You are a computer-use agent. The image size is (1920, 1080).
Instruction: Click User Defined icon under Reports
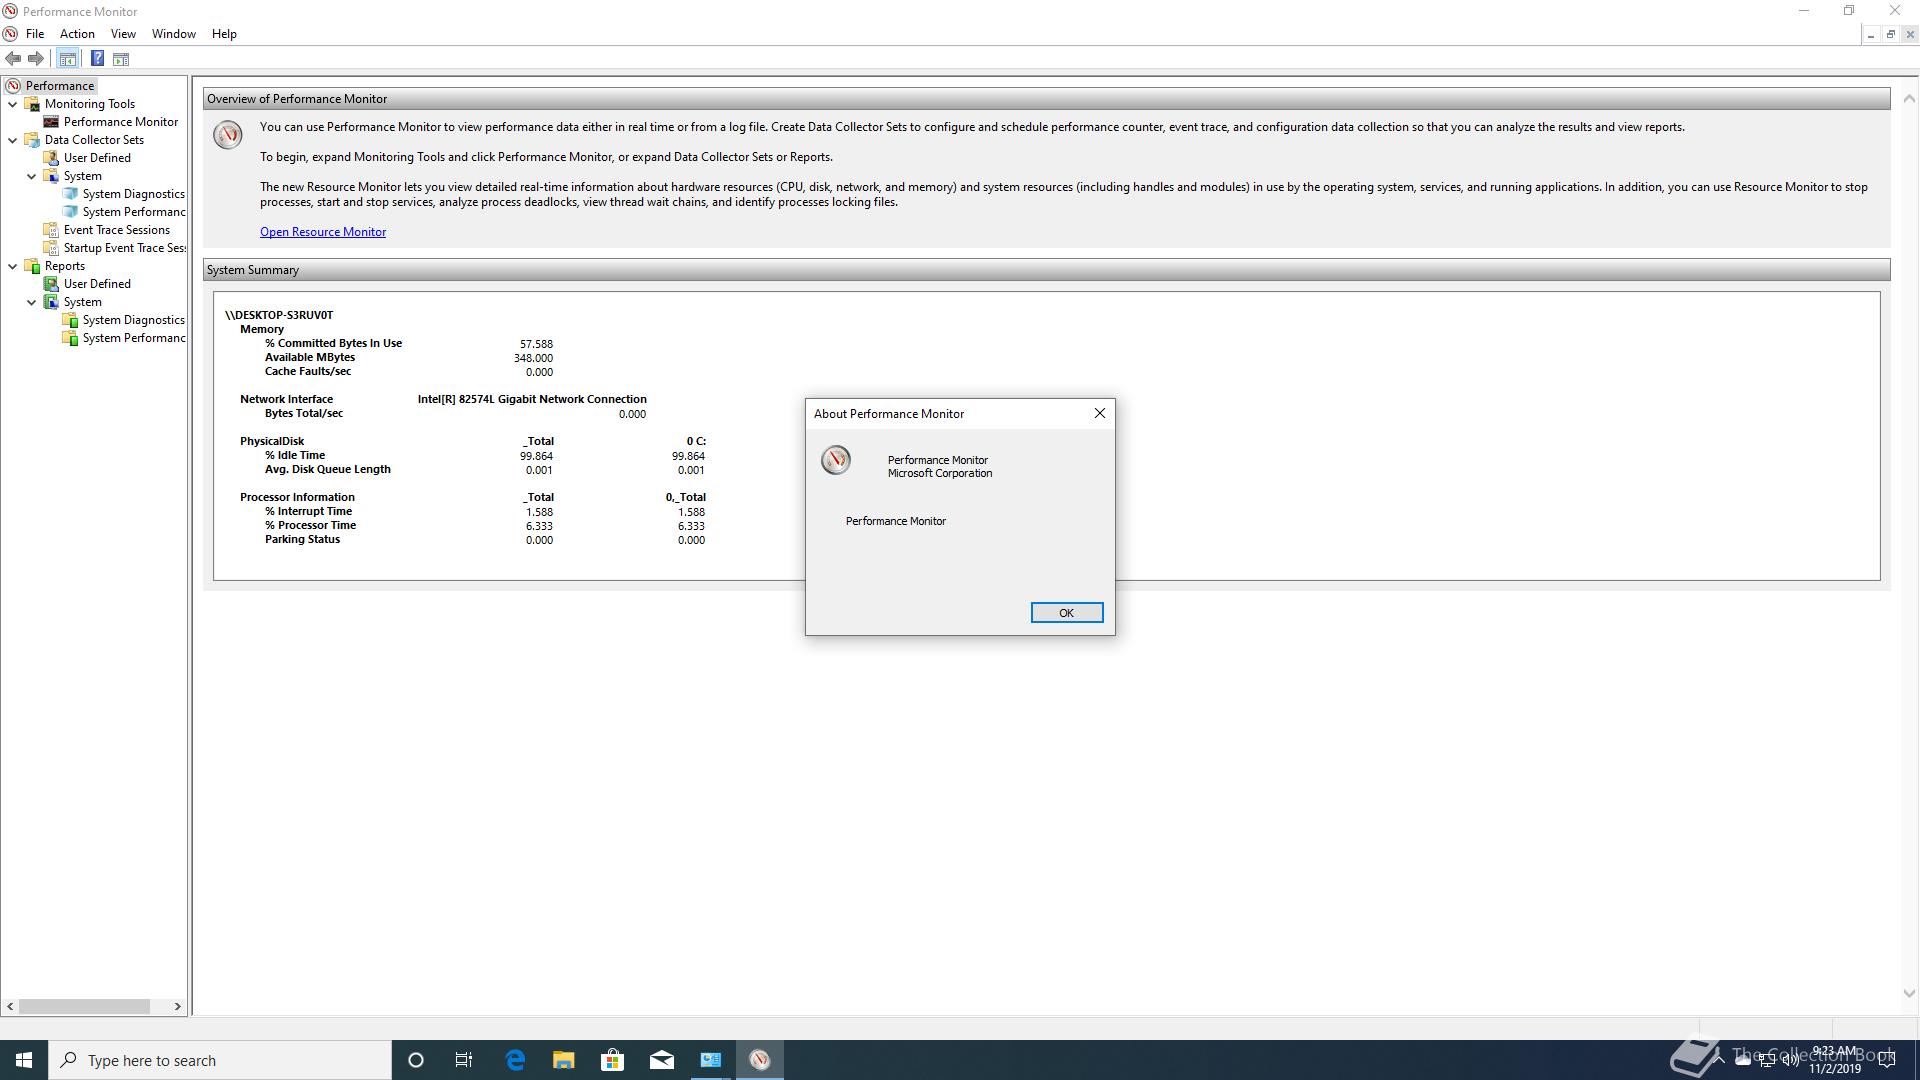(x=51, y=284)
